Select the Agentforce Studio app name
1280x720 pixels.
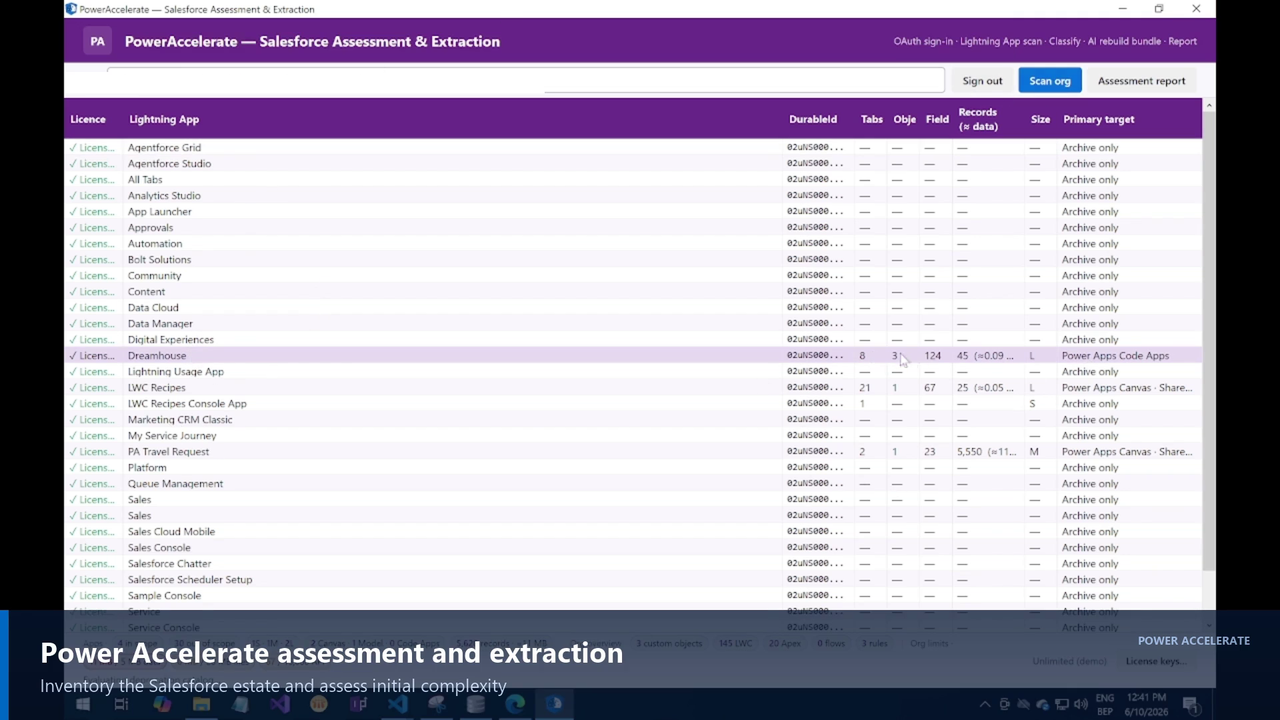[x=169, y=164]
